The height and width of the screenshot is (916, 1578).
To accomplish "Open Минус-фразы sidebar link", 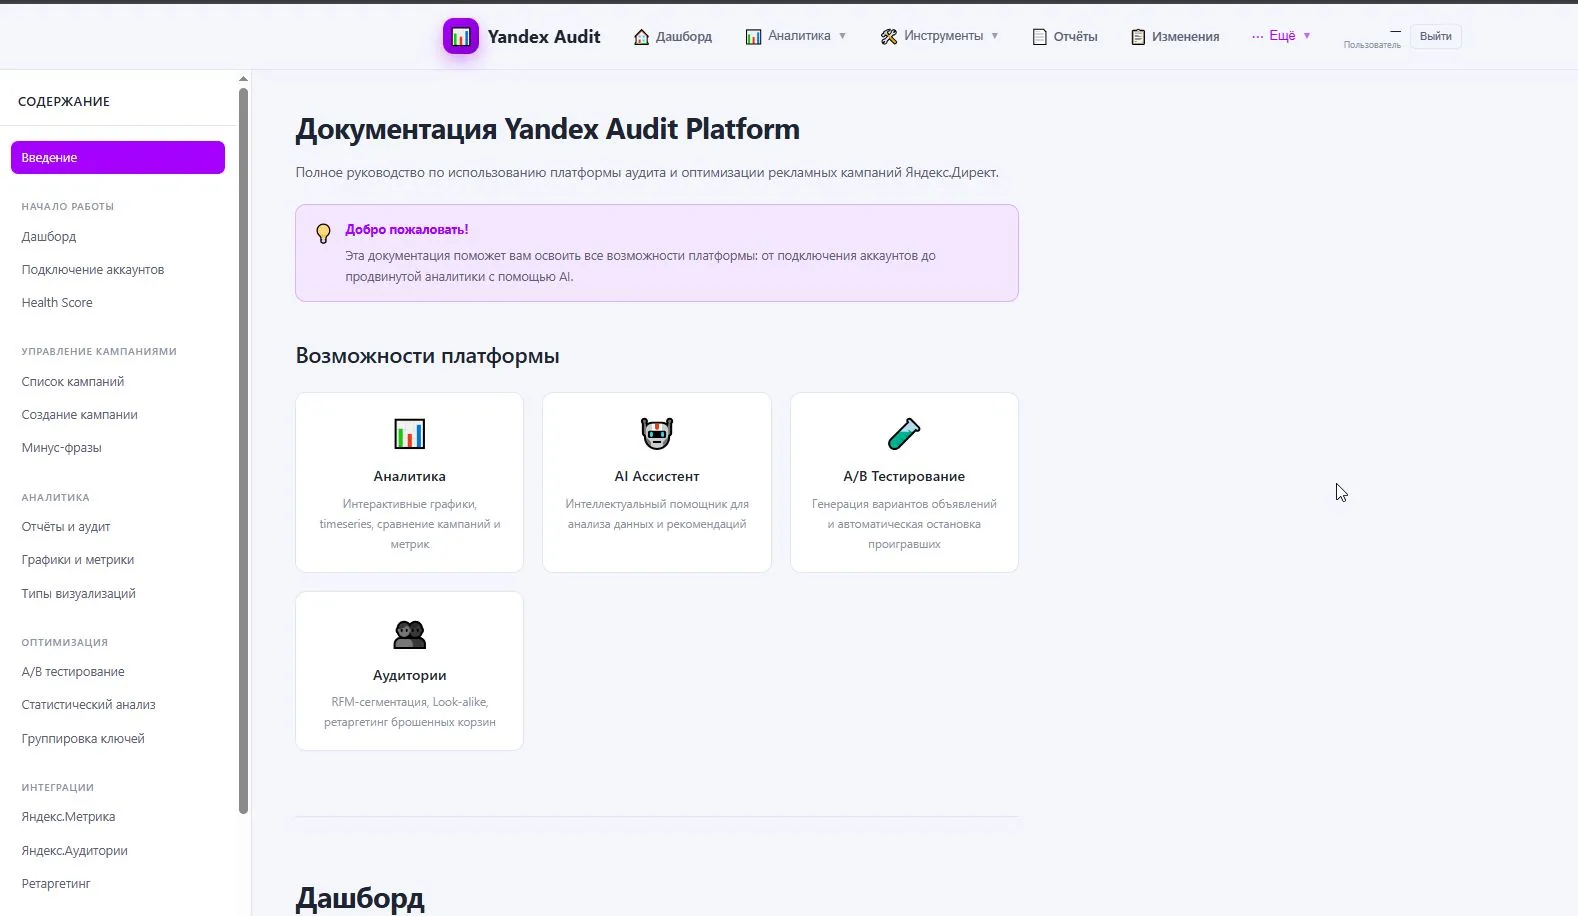I will 62,448.
